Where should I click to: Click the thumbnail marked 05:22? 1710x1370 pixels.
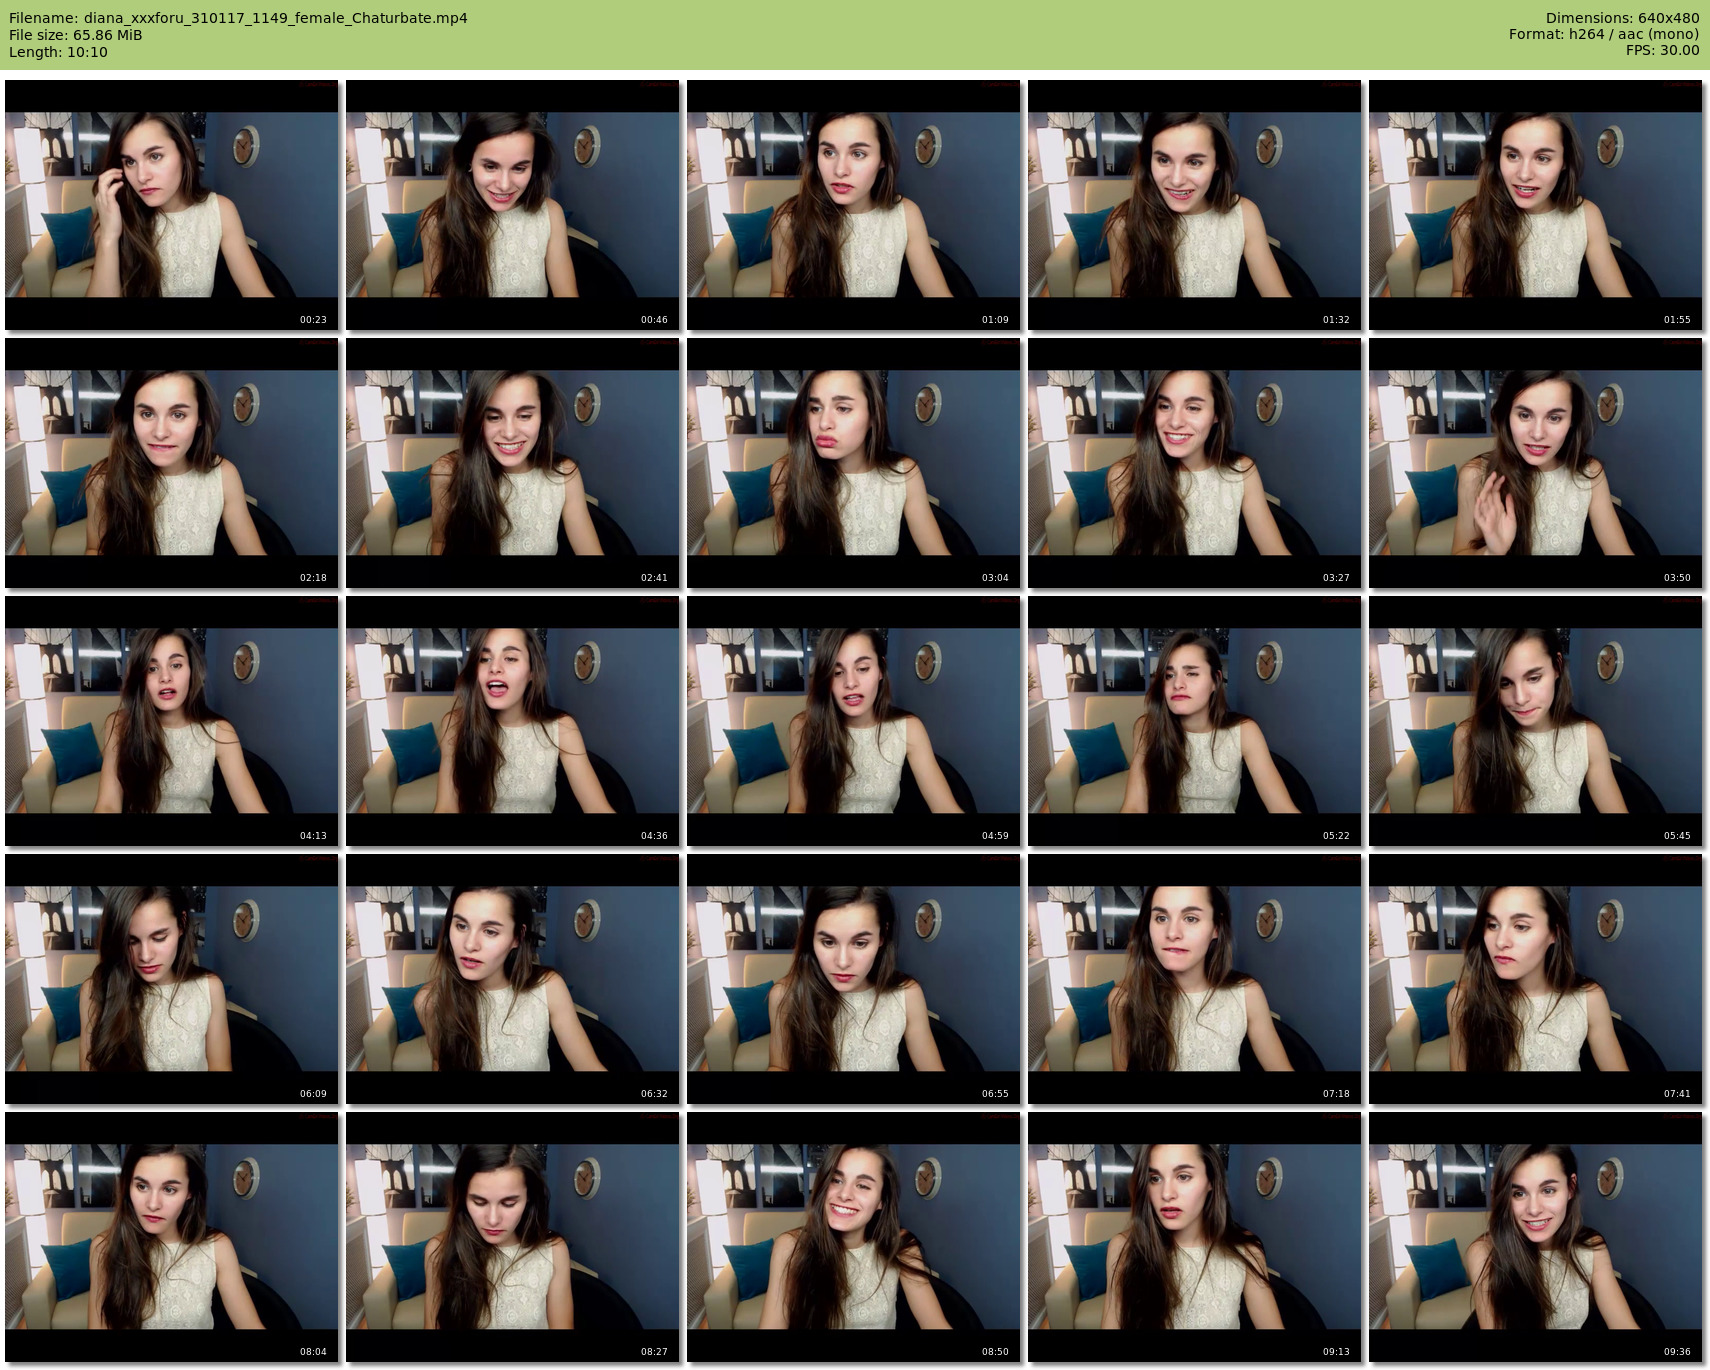pyautogui.click(x=1195, y=721)
